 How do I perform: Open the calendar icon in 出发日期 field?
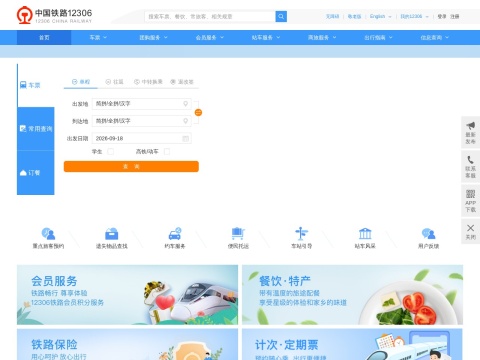click(x=186, y=138)
